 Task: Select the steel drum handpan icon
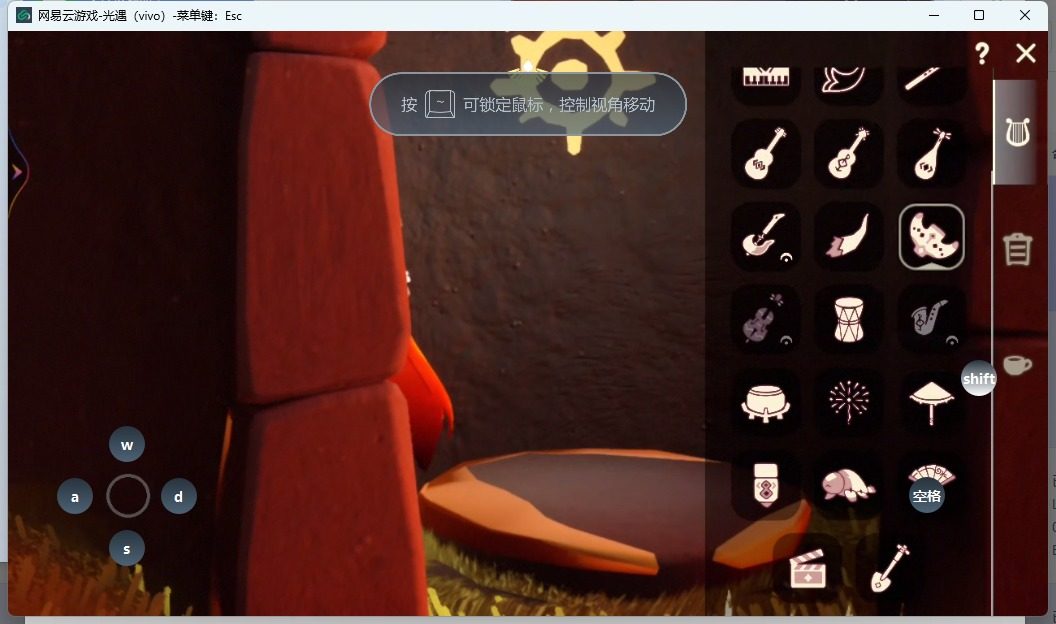point(766,402)
